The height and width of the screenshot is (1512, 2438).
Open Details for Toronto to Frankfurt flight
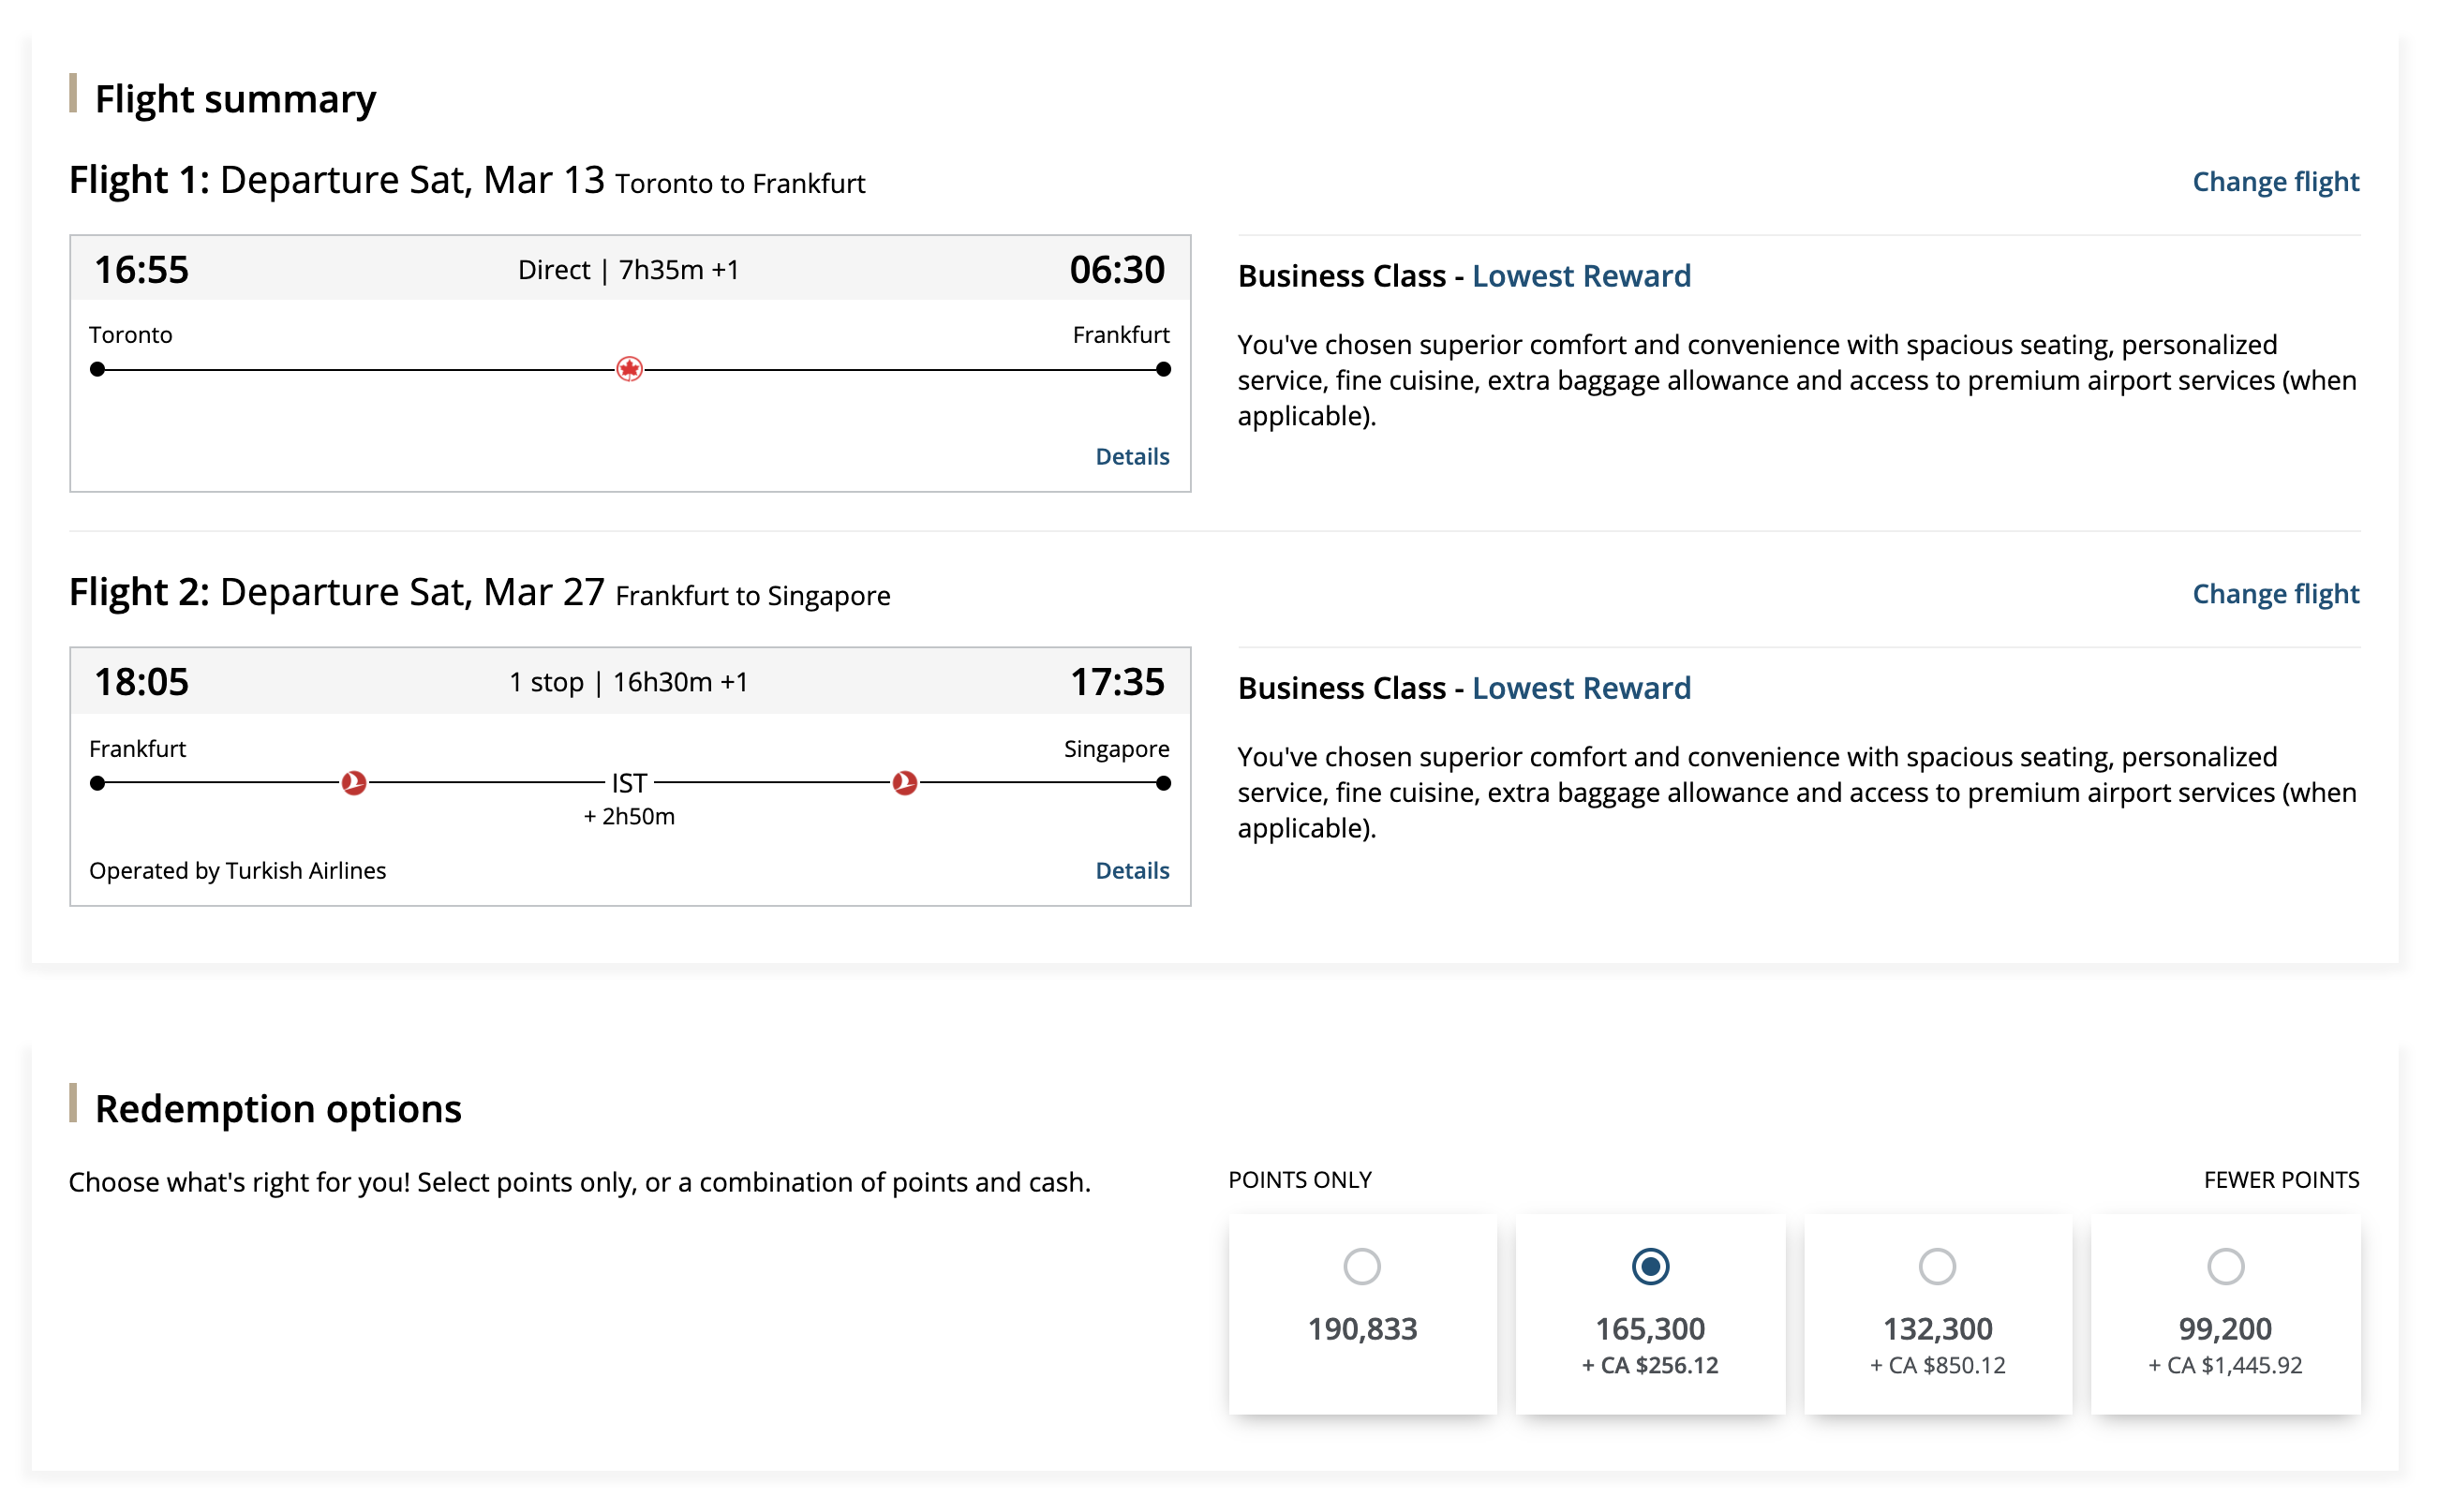(1131, 456)
